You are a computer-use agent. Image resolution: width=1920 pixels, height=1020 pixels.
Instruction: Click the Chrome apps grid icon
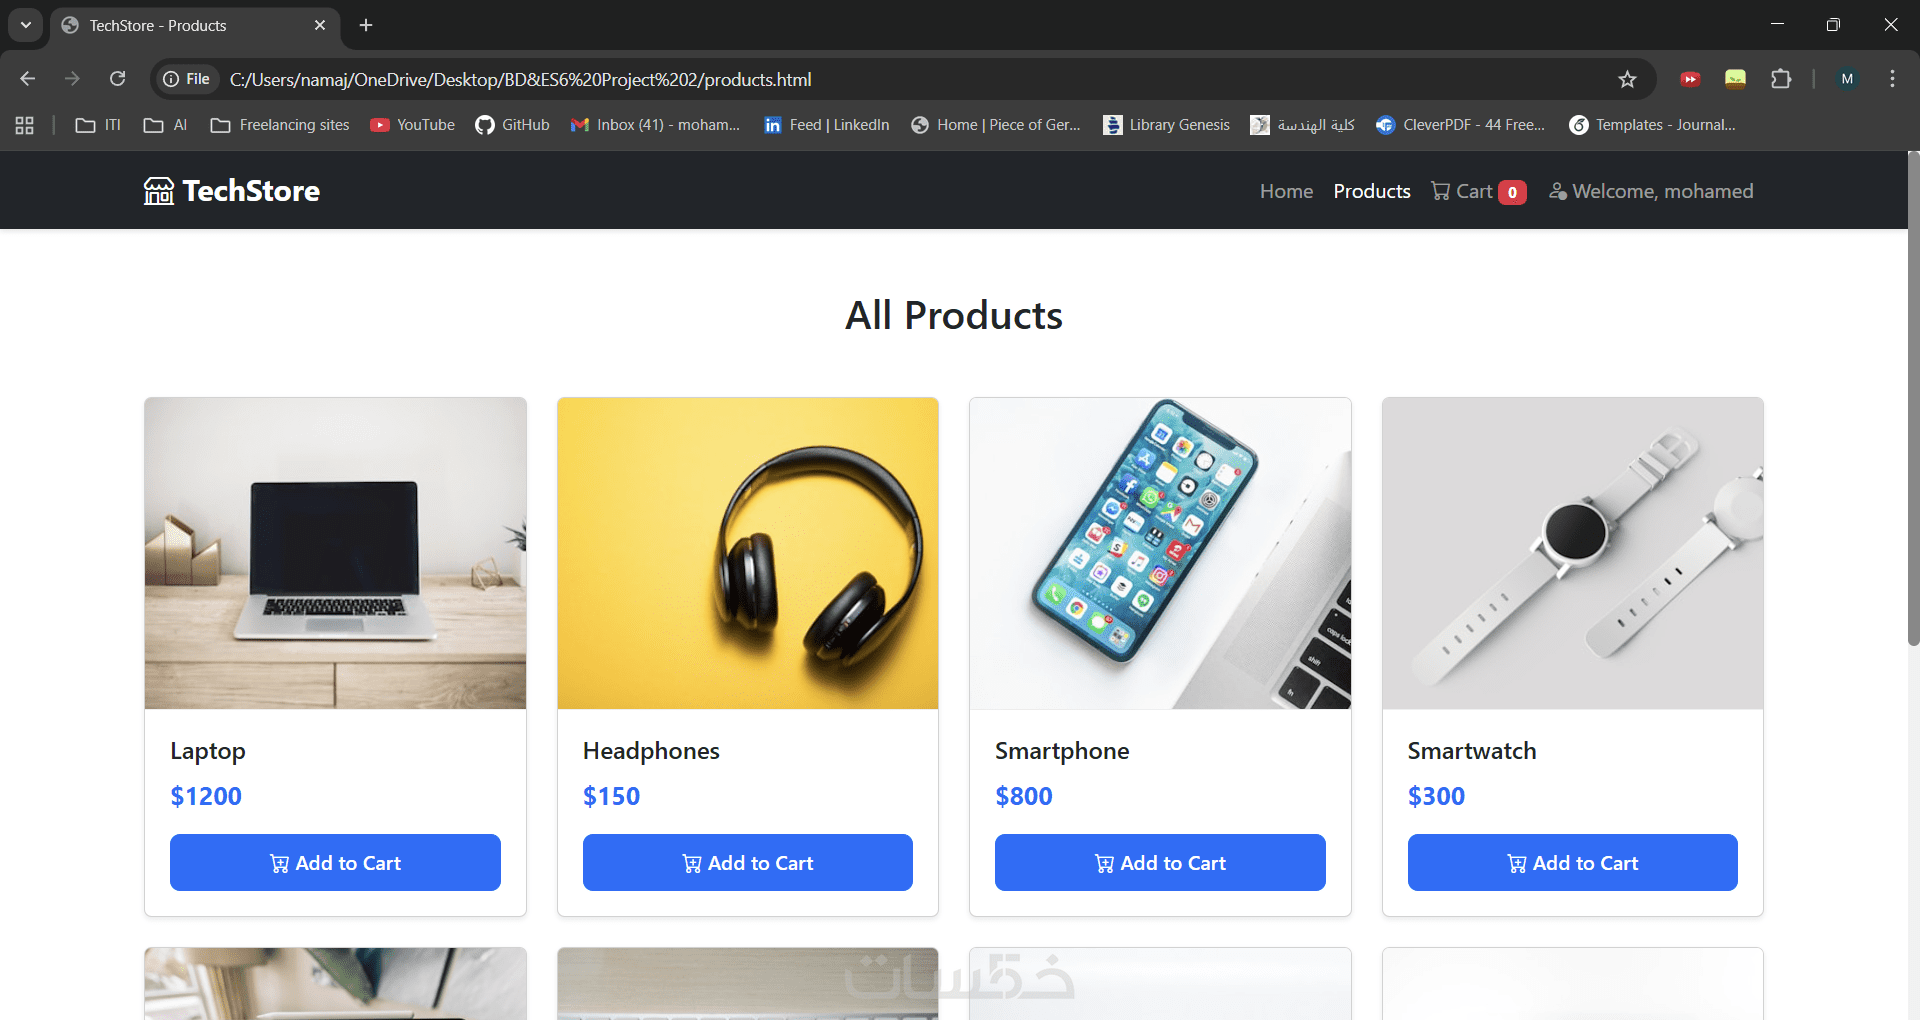point(25,125)
